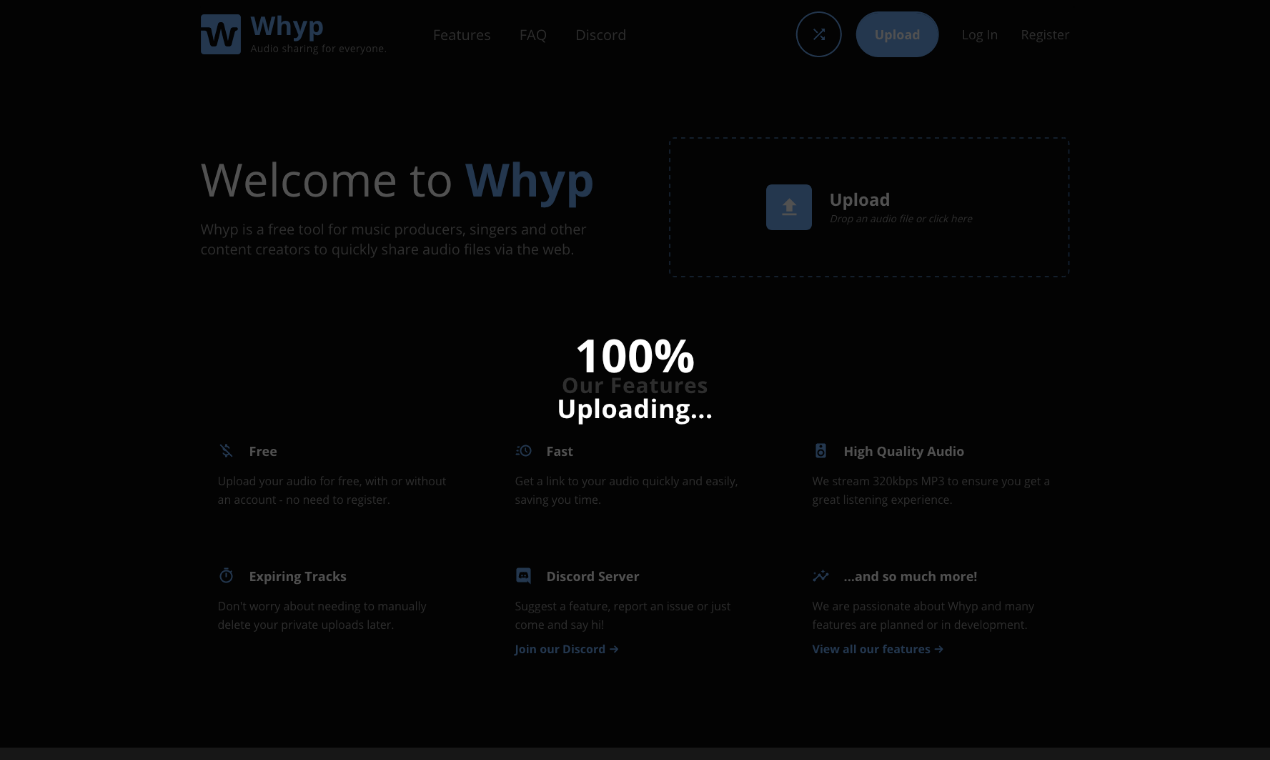Click the speaker icon beside High Quality Audio
The width and height of the screenshot is (1270, 760).
click(x=820, y=450)
